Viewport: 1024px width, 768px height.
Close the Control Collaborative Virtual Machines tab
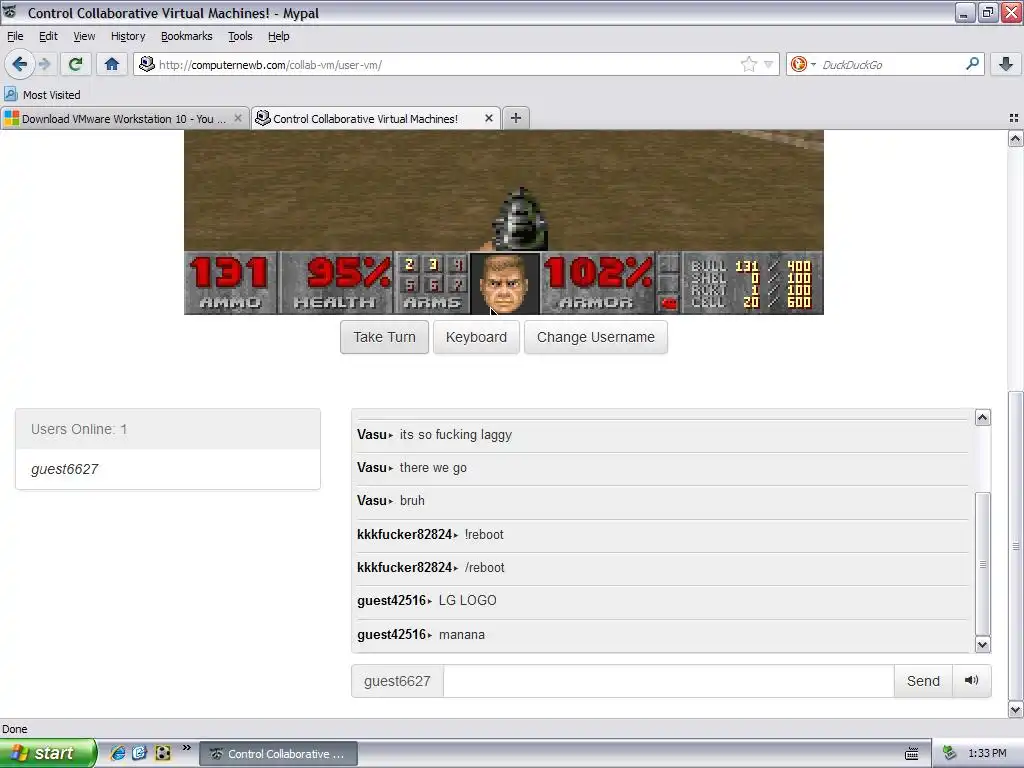[x=488, y=118]
